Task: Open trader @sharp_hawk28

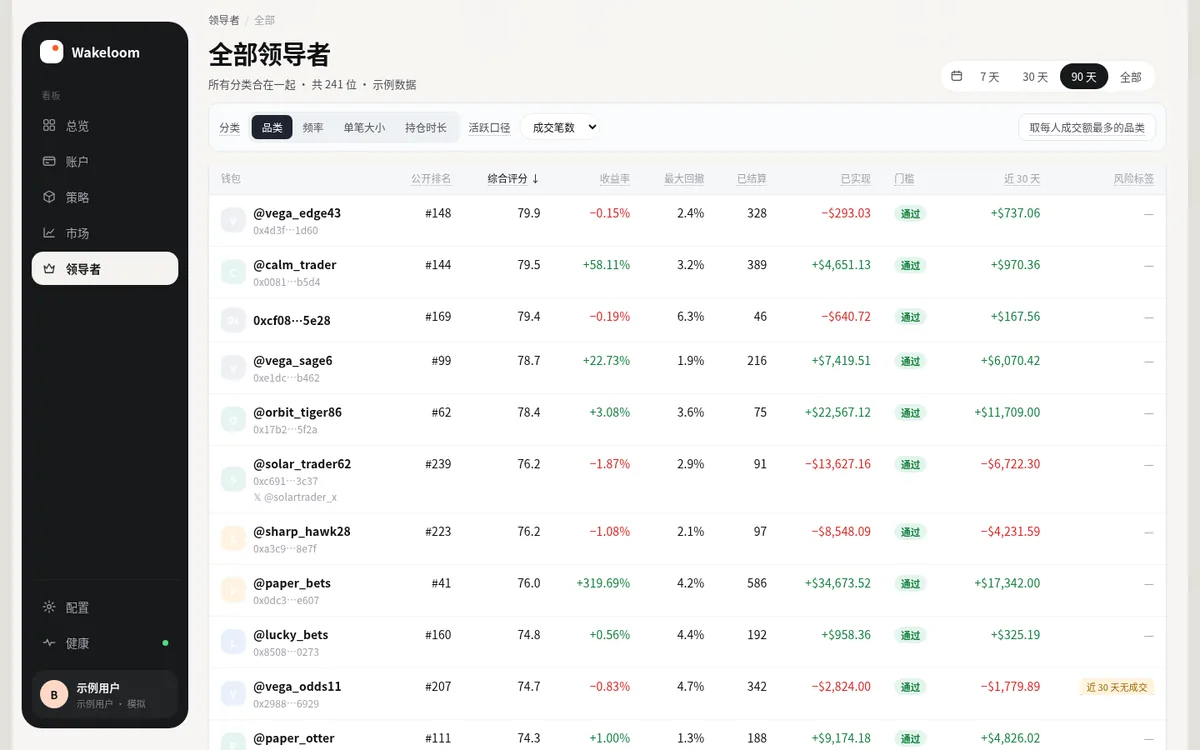Action: (302, 531)
